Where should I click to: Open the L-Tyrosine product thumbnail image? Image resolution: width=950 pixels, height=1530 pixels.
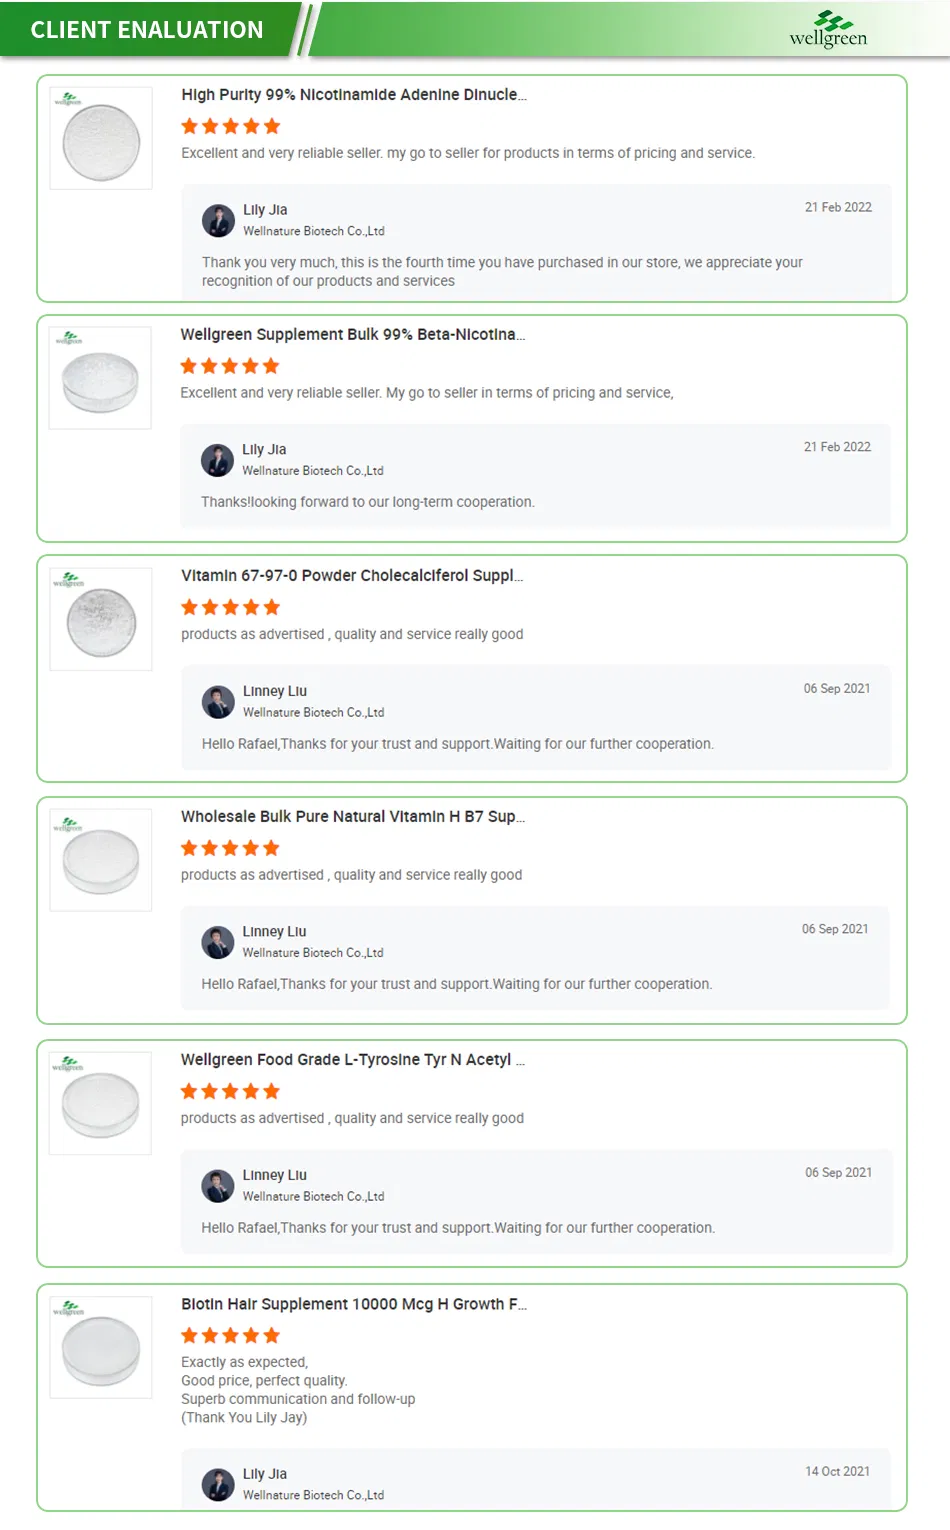100,1103
